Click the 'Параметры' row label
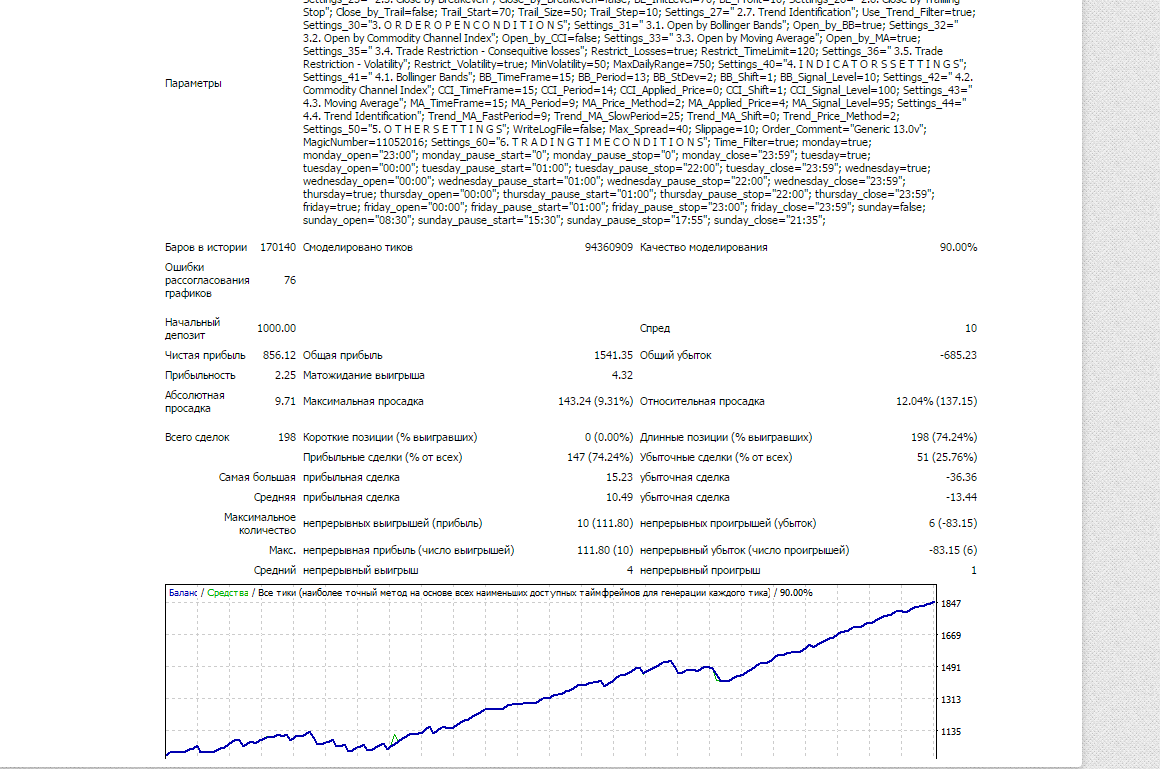The height and width of the screenshot is (769, 1160). [x=193, y=84]
